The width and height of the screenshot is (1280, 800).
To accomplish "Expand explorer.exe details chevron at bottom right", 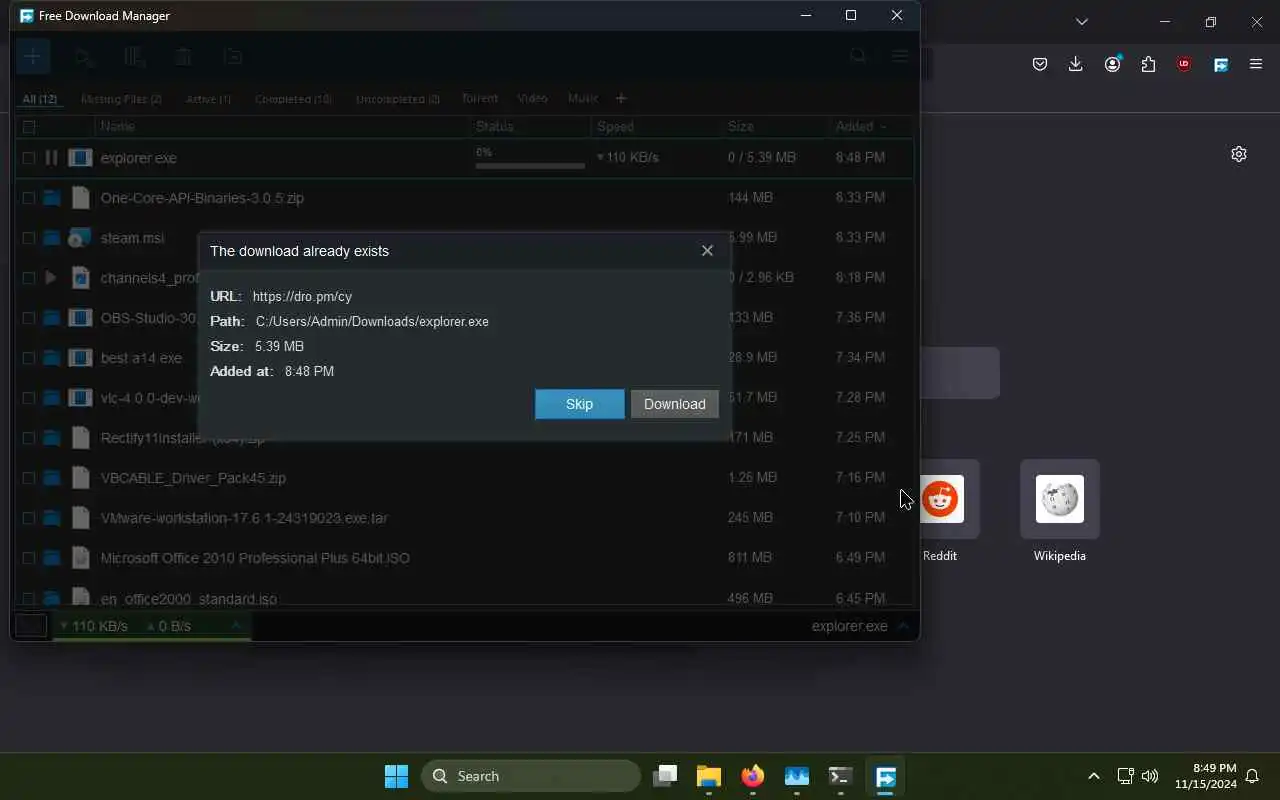I will [x=903, y=626].
